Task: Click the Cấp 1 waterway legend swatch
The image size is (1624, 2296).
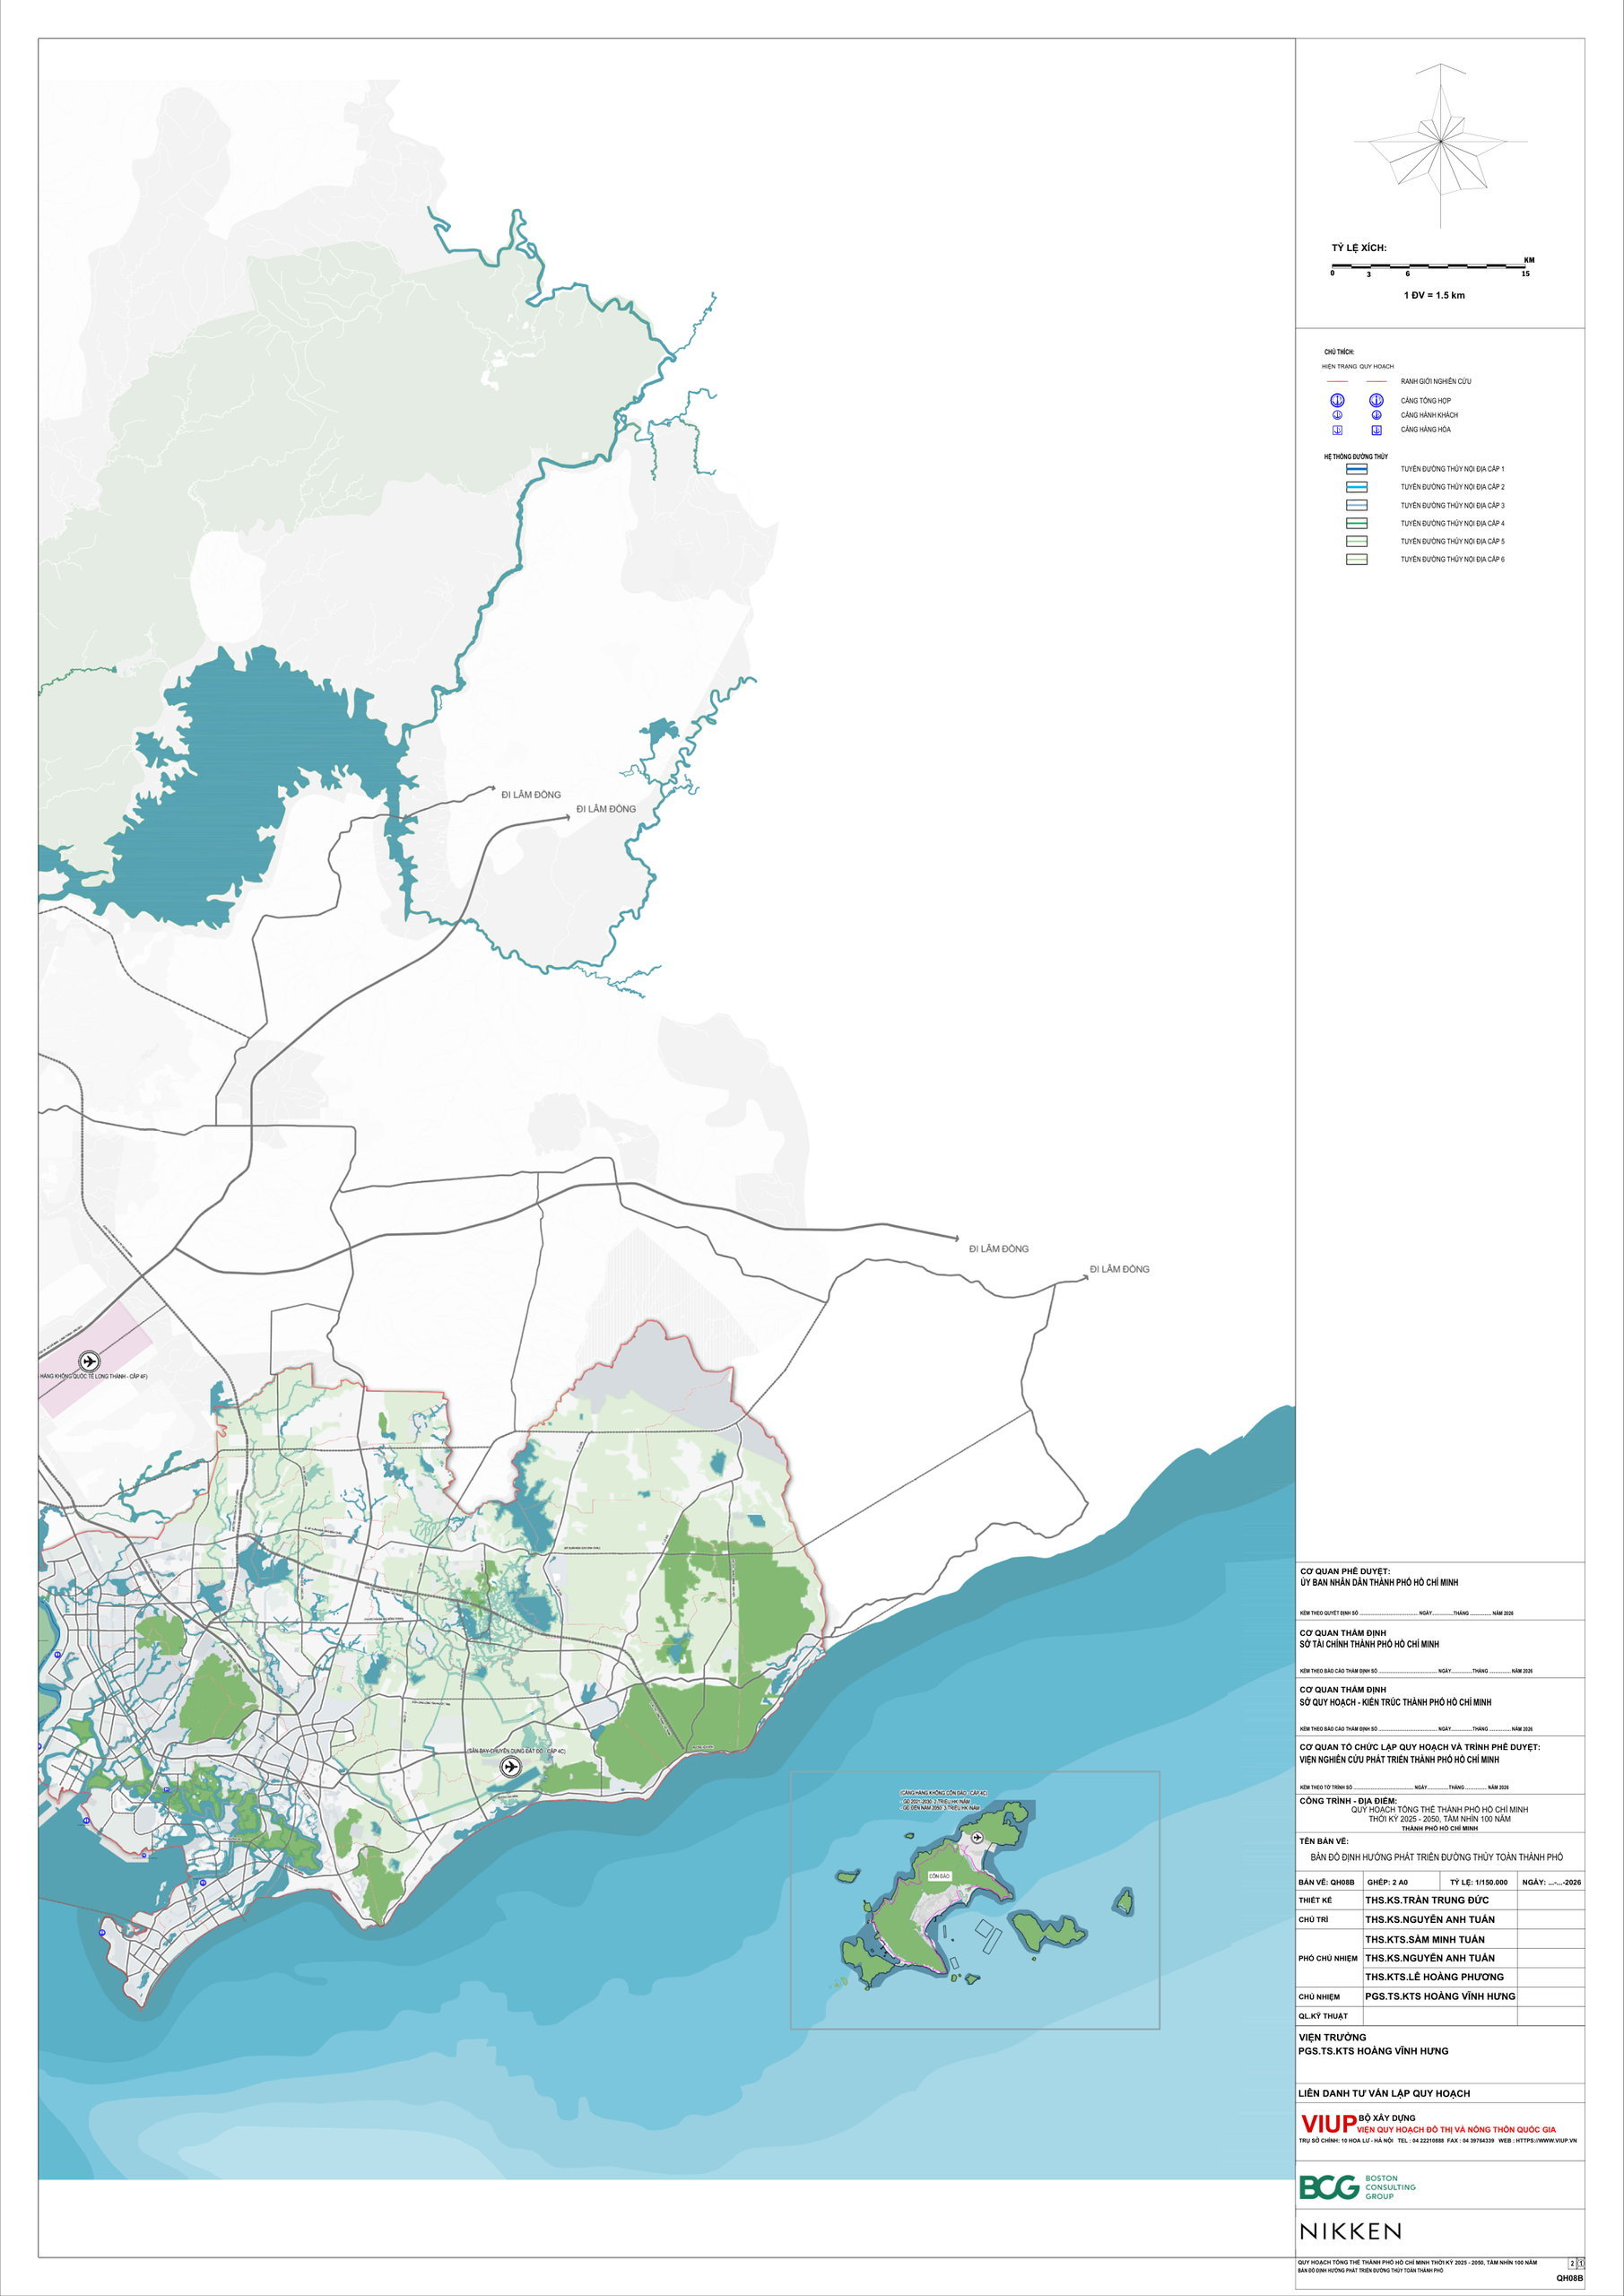Action: coord(1357,469)
